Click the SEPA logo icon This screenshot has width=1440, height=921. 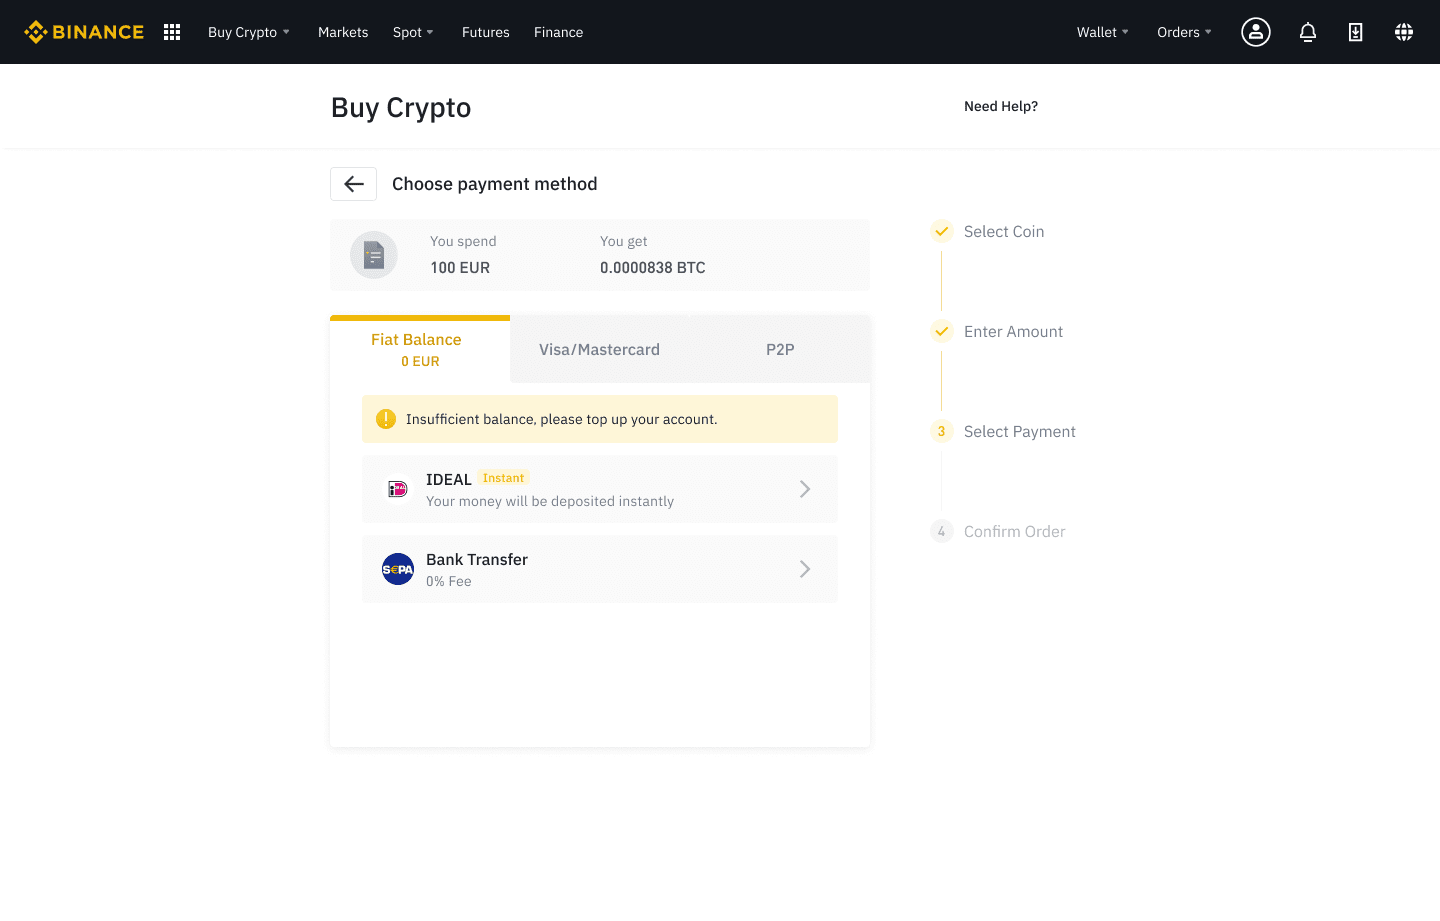(398, 569)
